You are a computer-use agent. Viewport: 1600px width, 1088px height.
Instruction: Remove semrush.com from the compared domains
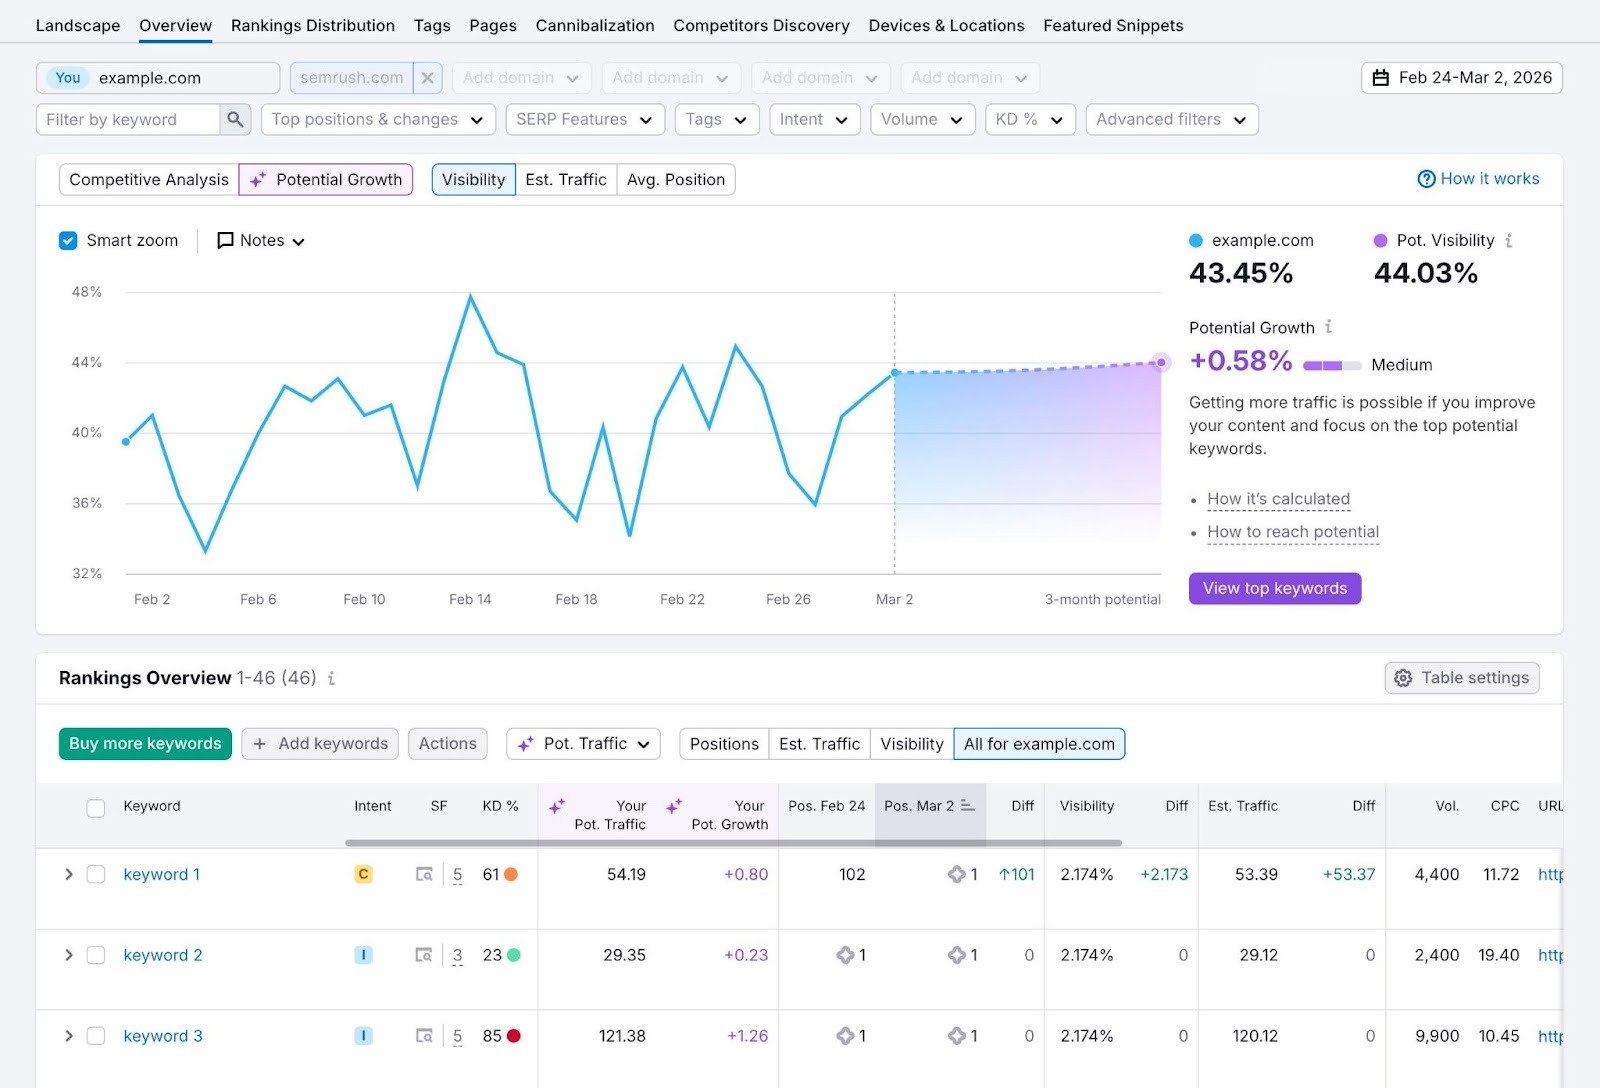click(x=428, y=77)
